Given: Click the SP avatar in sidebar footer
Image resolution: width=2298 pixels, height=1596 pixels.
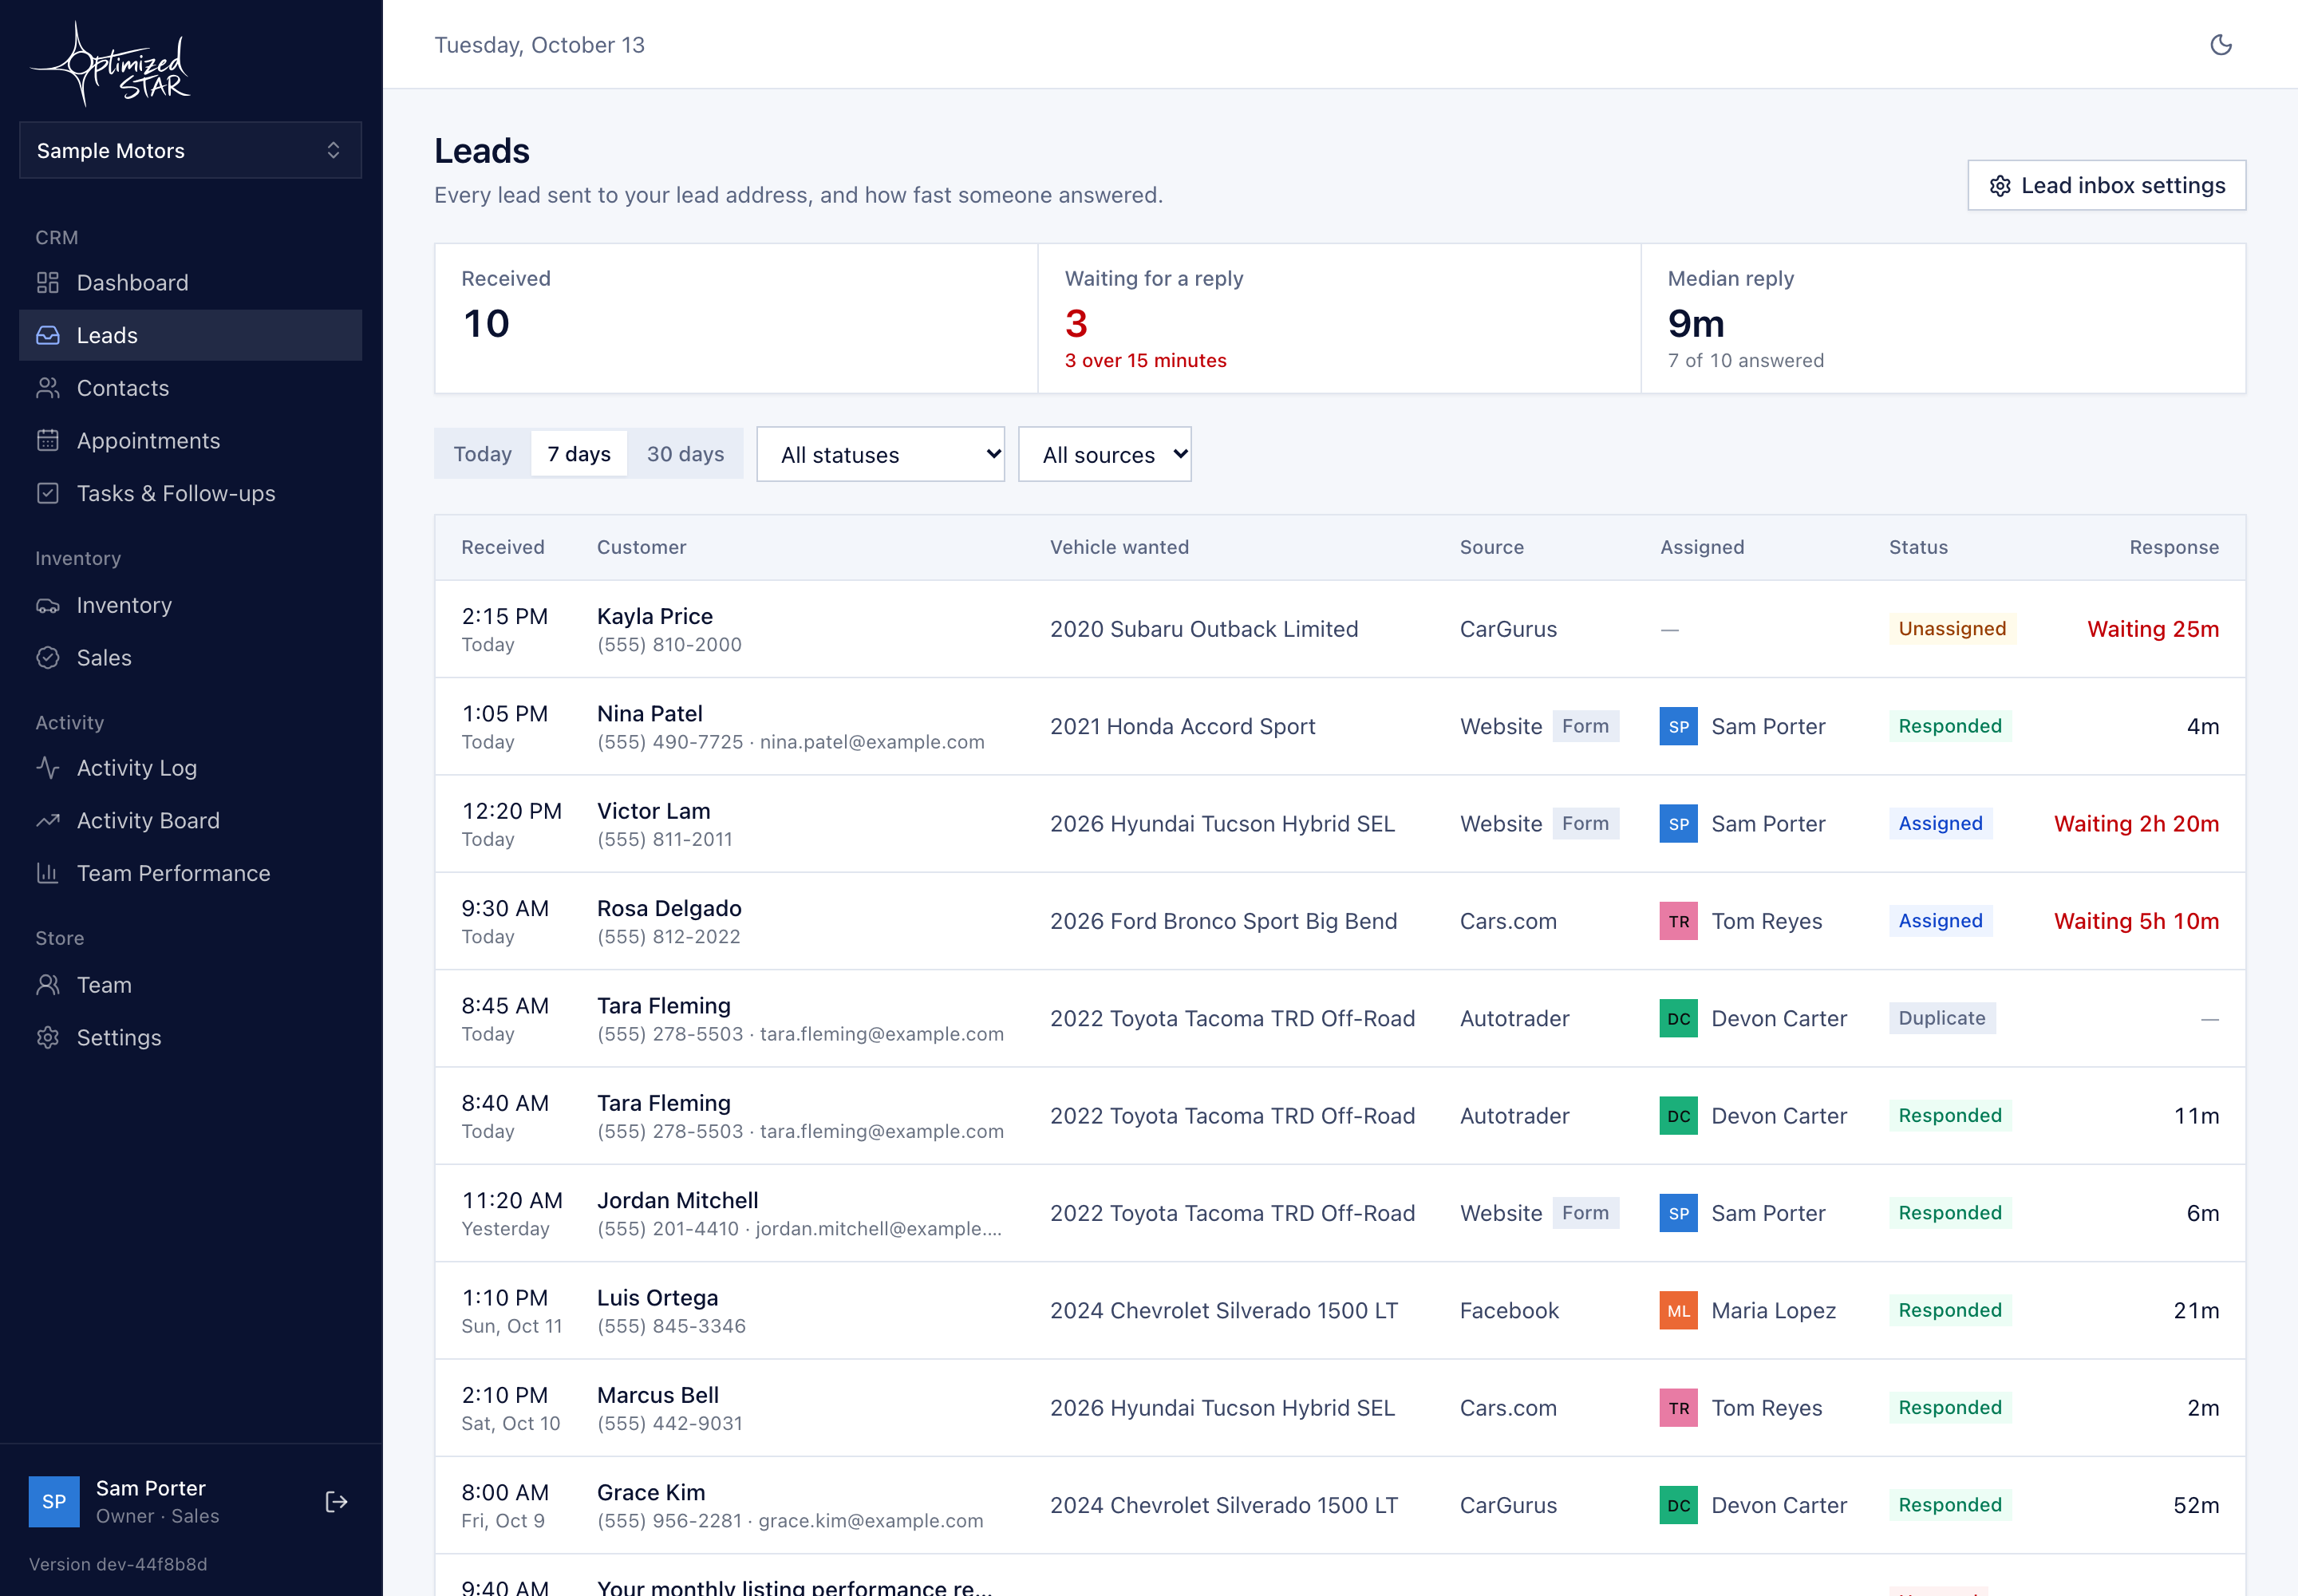Looking at the screenshot, I should point(54,1502).
